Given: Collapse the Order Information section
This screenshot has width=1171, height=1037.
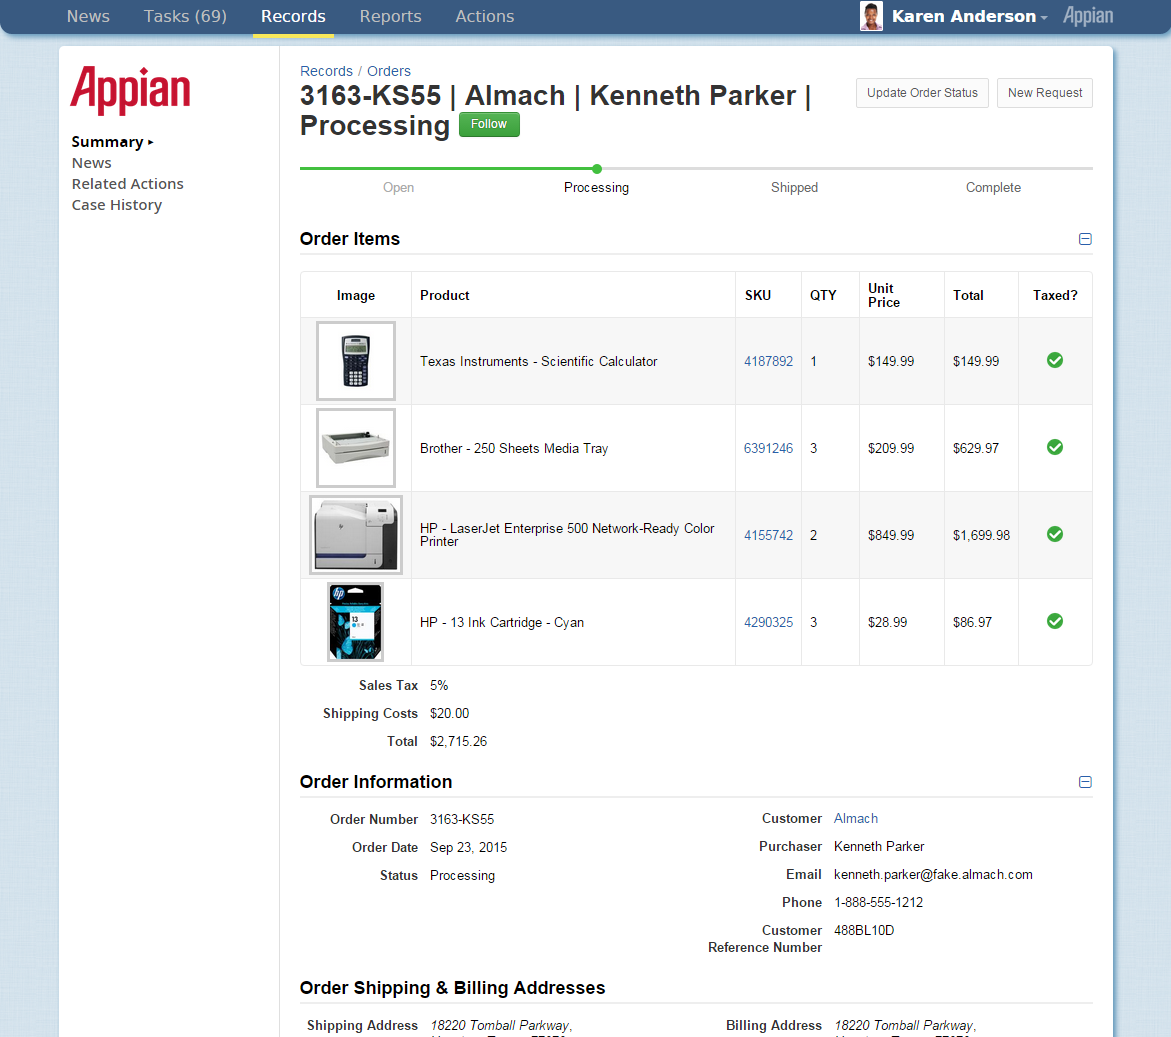Looking at the screenshot, I should click(x=1085, y=782).
